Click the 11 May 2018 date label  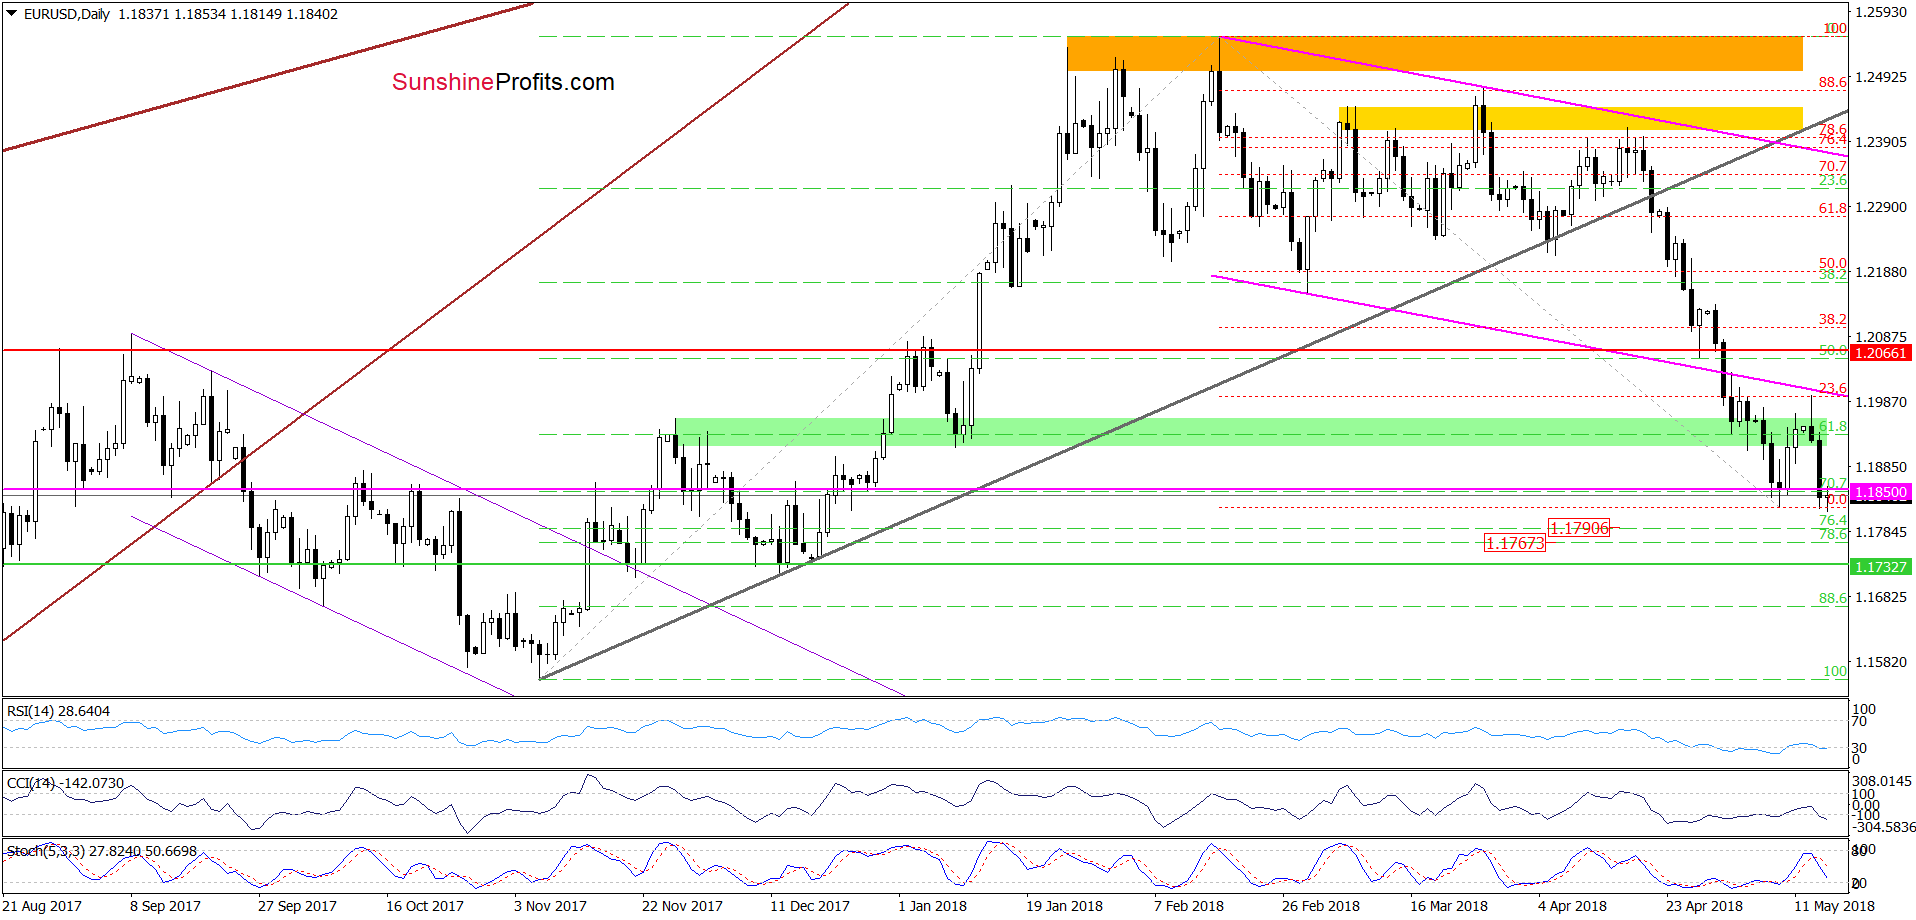1834,906
